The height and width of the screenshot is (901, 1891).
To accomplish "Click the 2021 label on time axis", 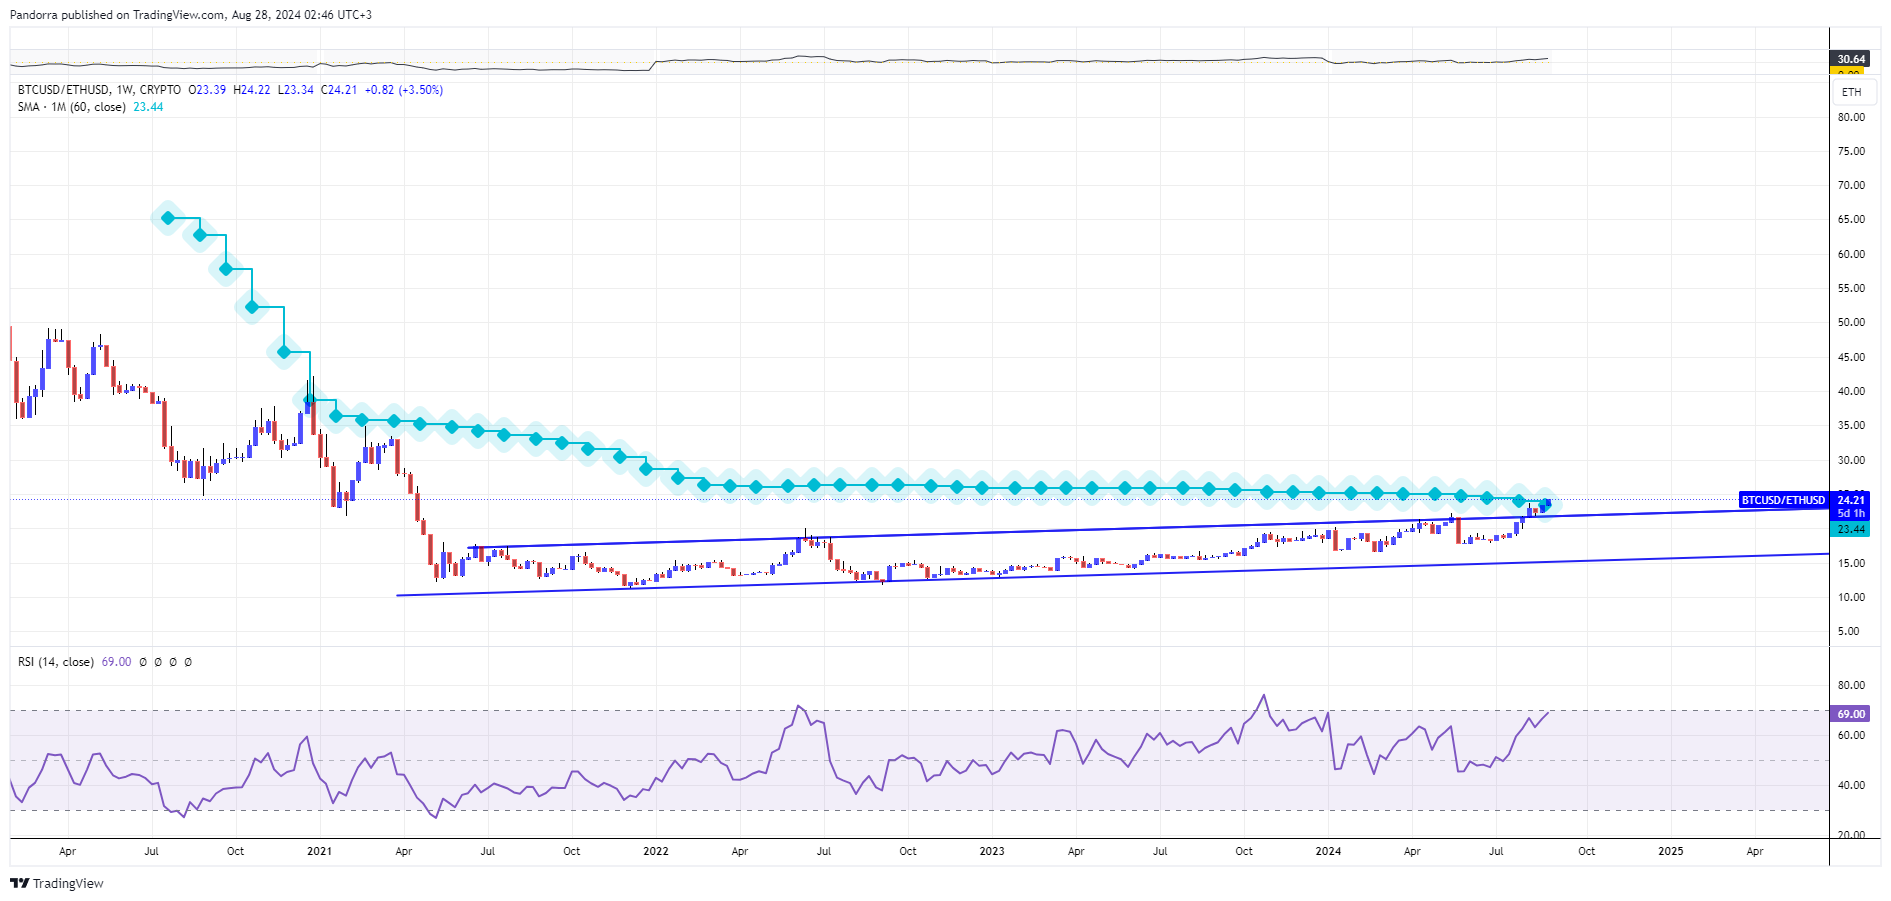I will coord(319,852).
